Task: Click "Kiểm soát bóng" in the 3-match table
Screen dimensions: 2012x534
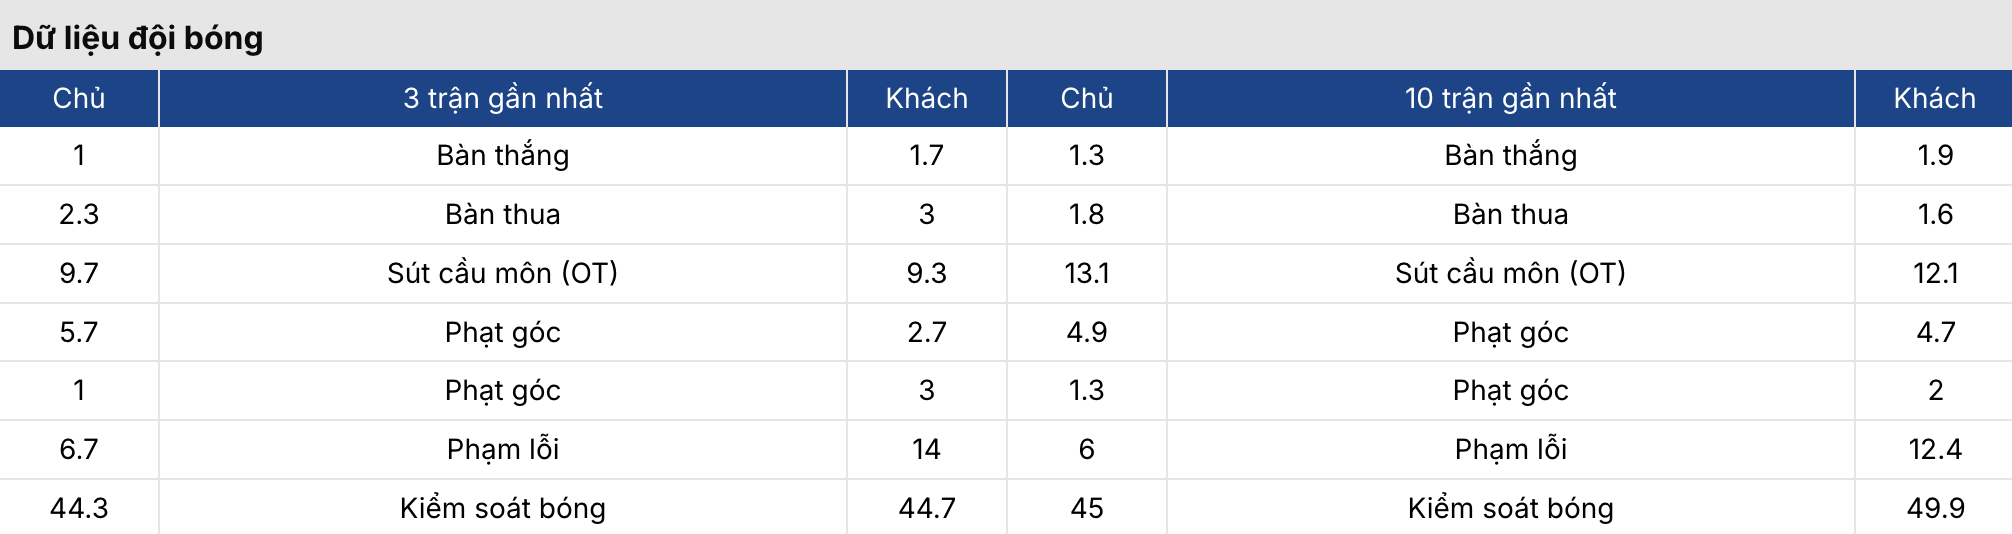Action: (502, 508)
